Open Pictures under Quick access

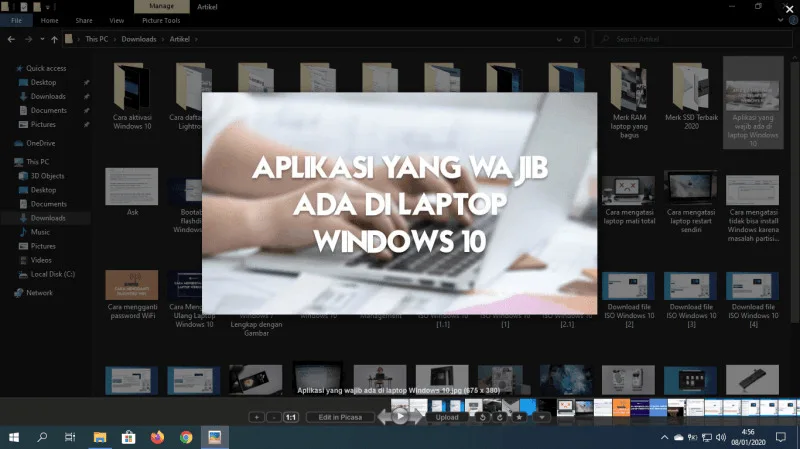pos(43,124)
